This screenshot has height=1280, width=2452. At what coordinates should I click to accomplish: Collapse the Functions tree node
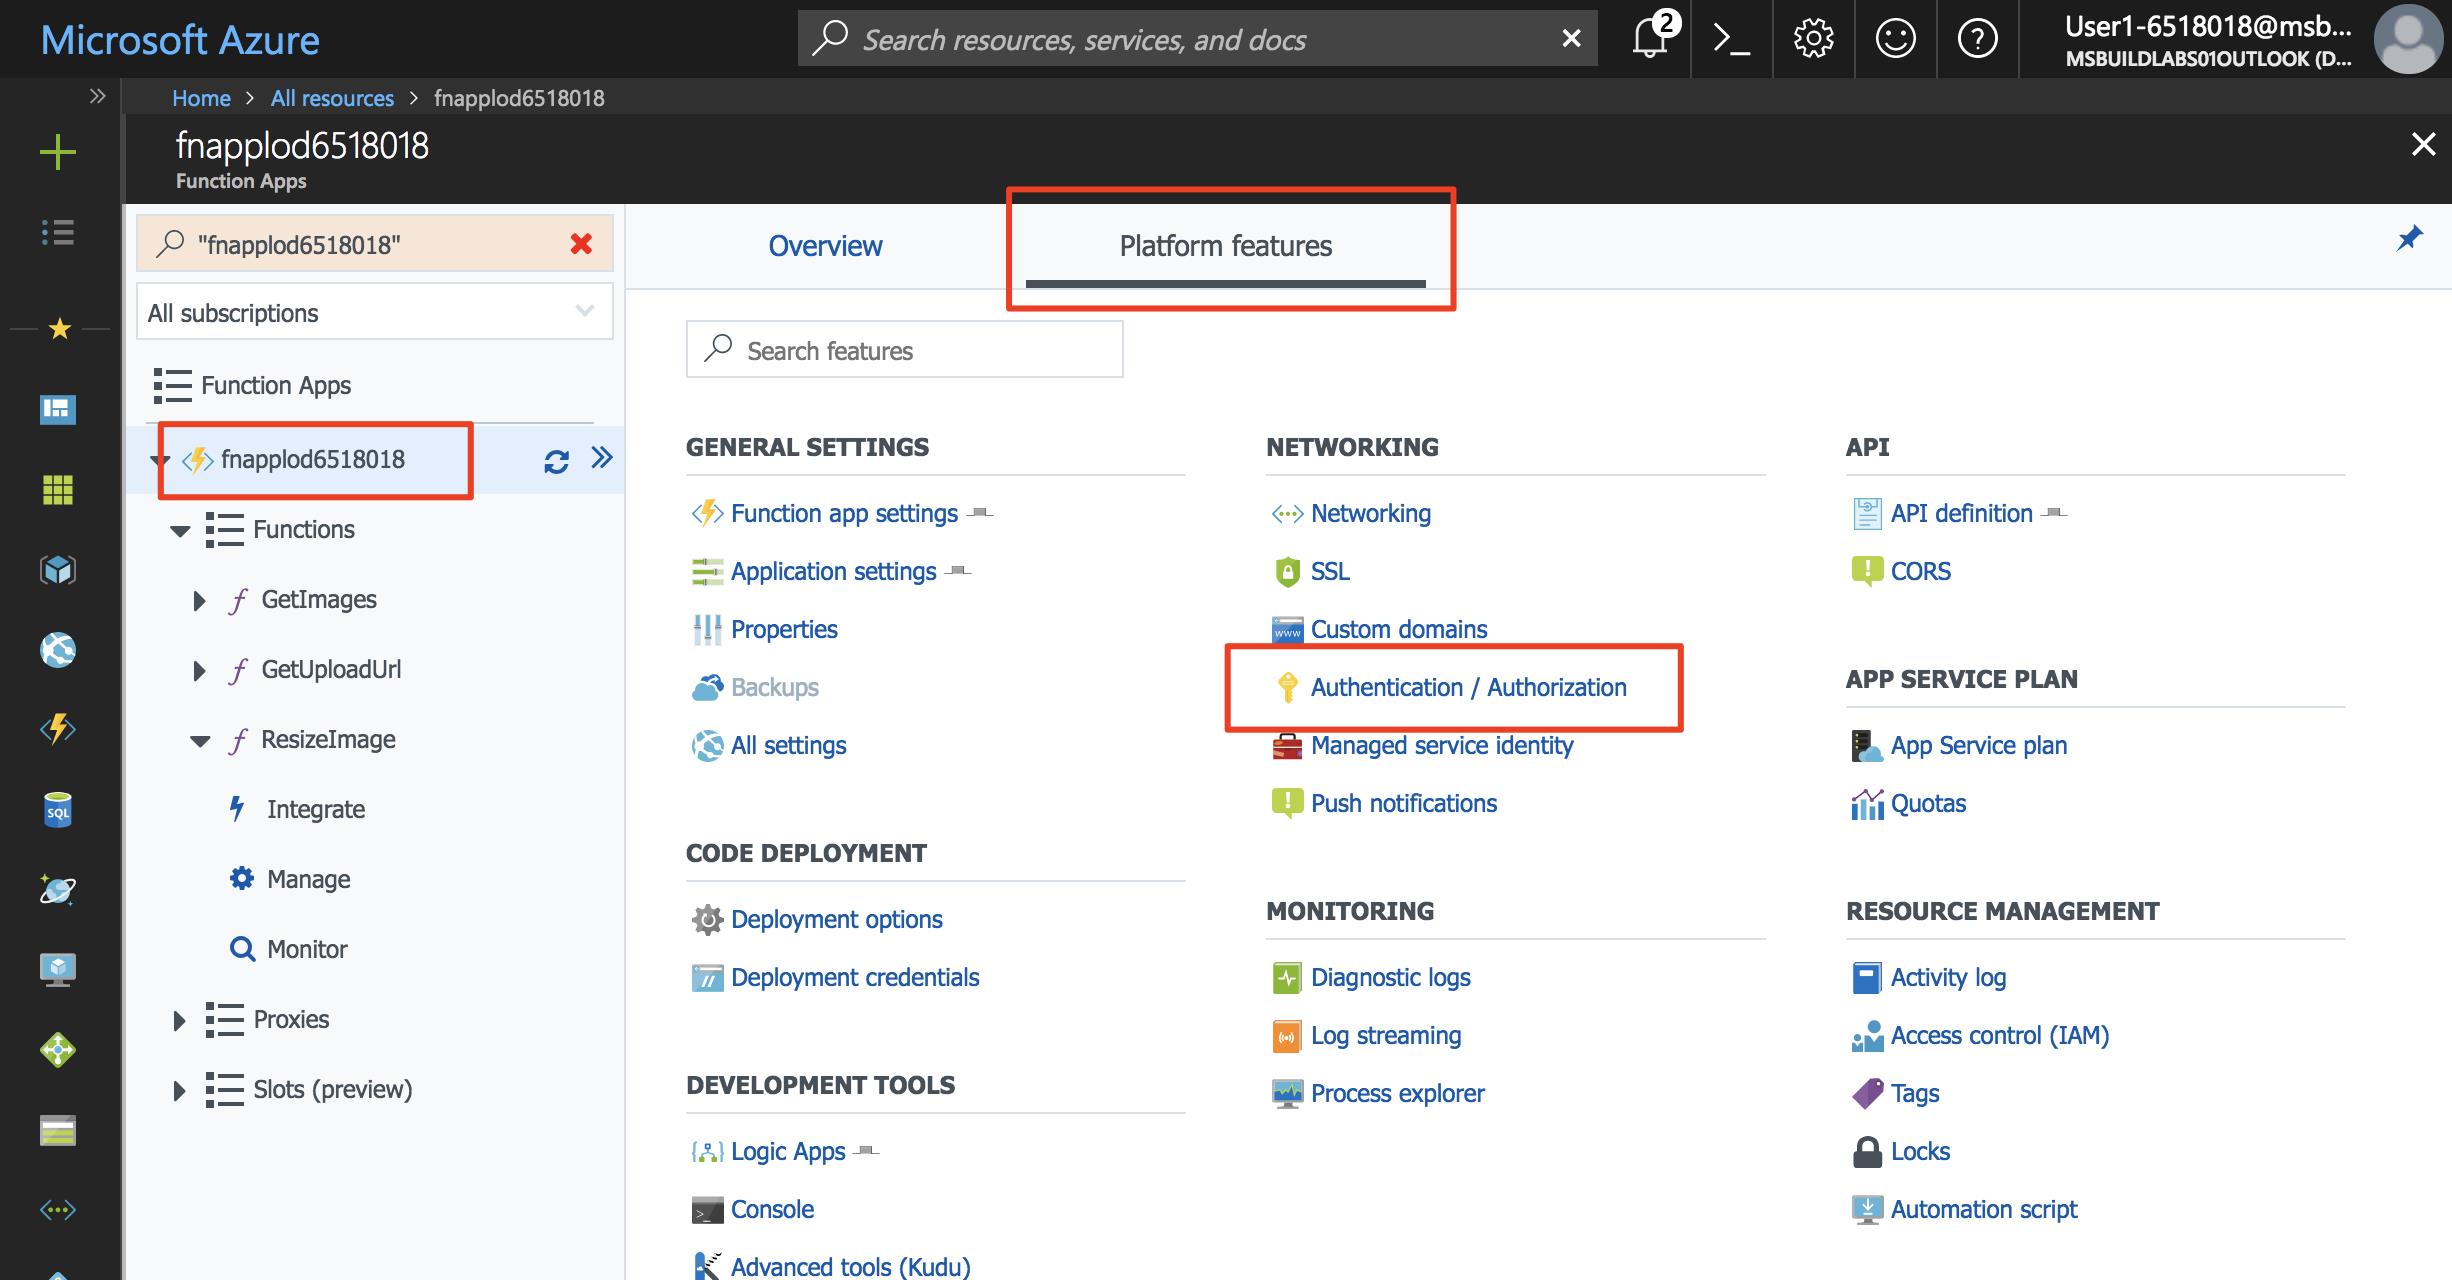tap(180, 530)
